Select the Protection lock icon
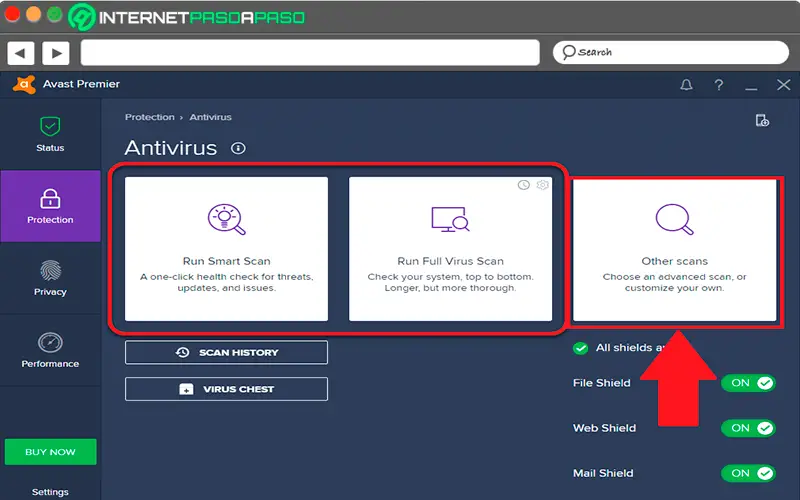Screen dimensions: 800x500 point(50,199)
